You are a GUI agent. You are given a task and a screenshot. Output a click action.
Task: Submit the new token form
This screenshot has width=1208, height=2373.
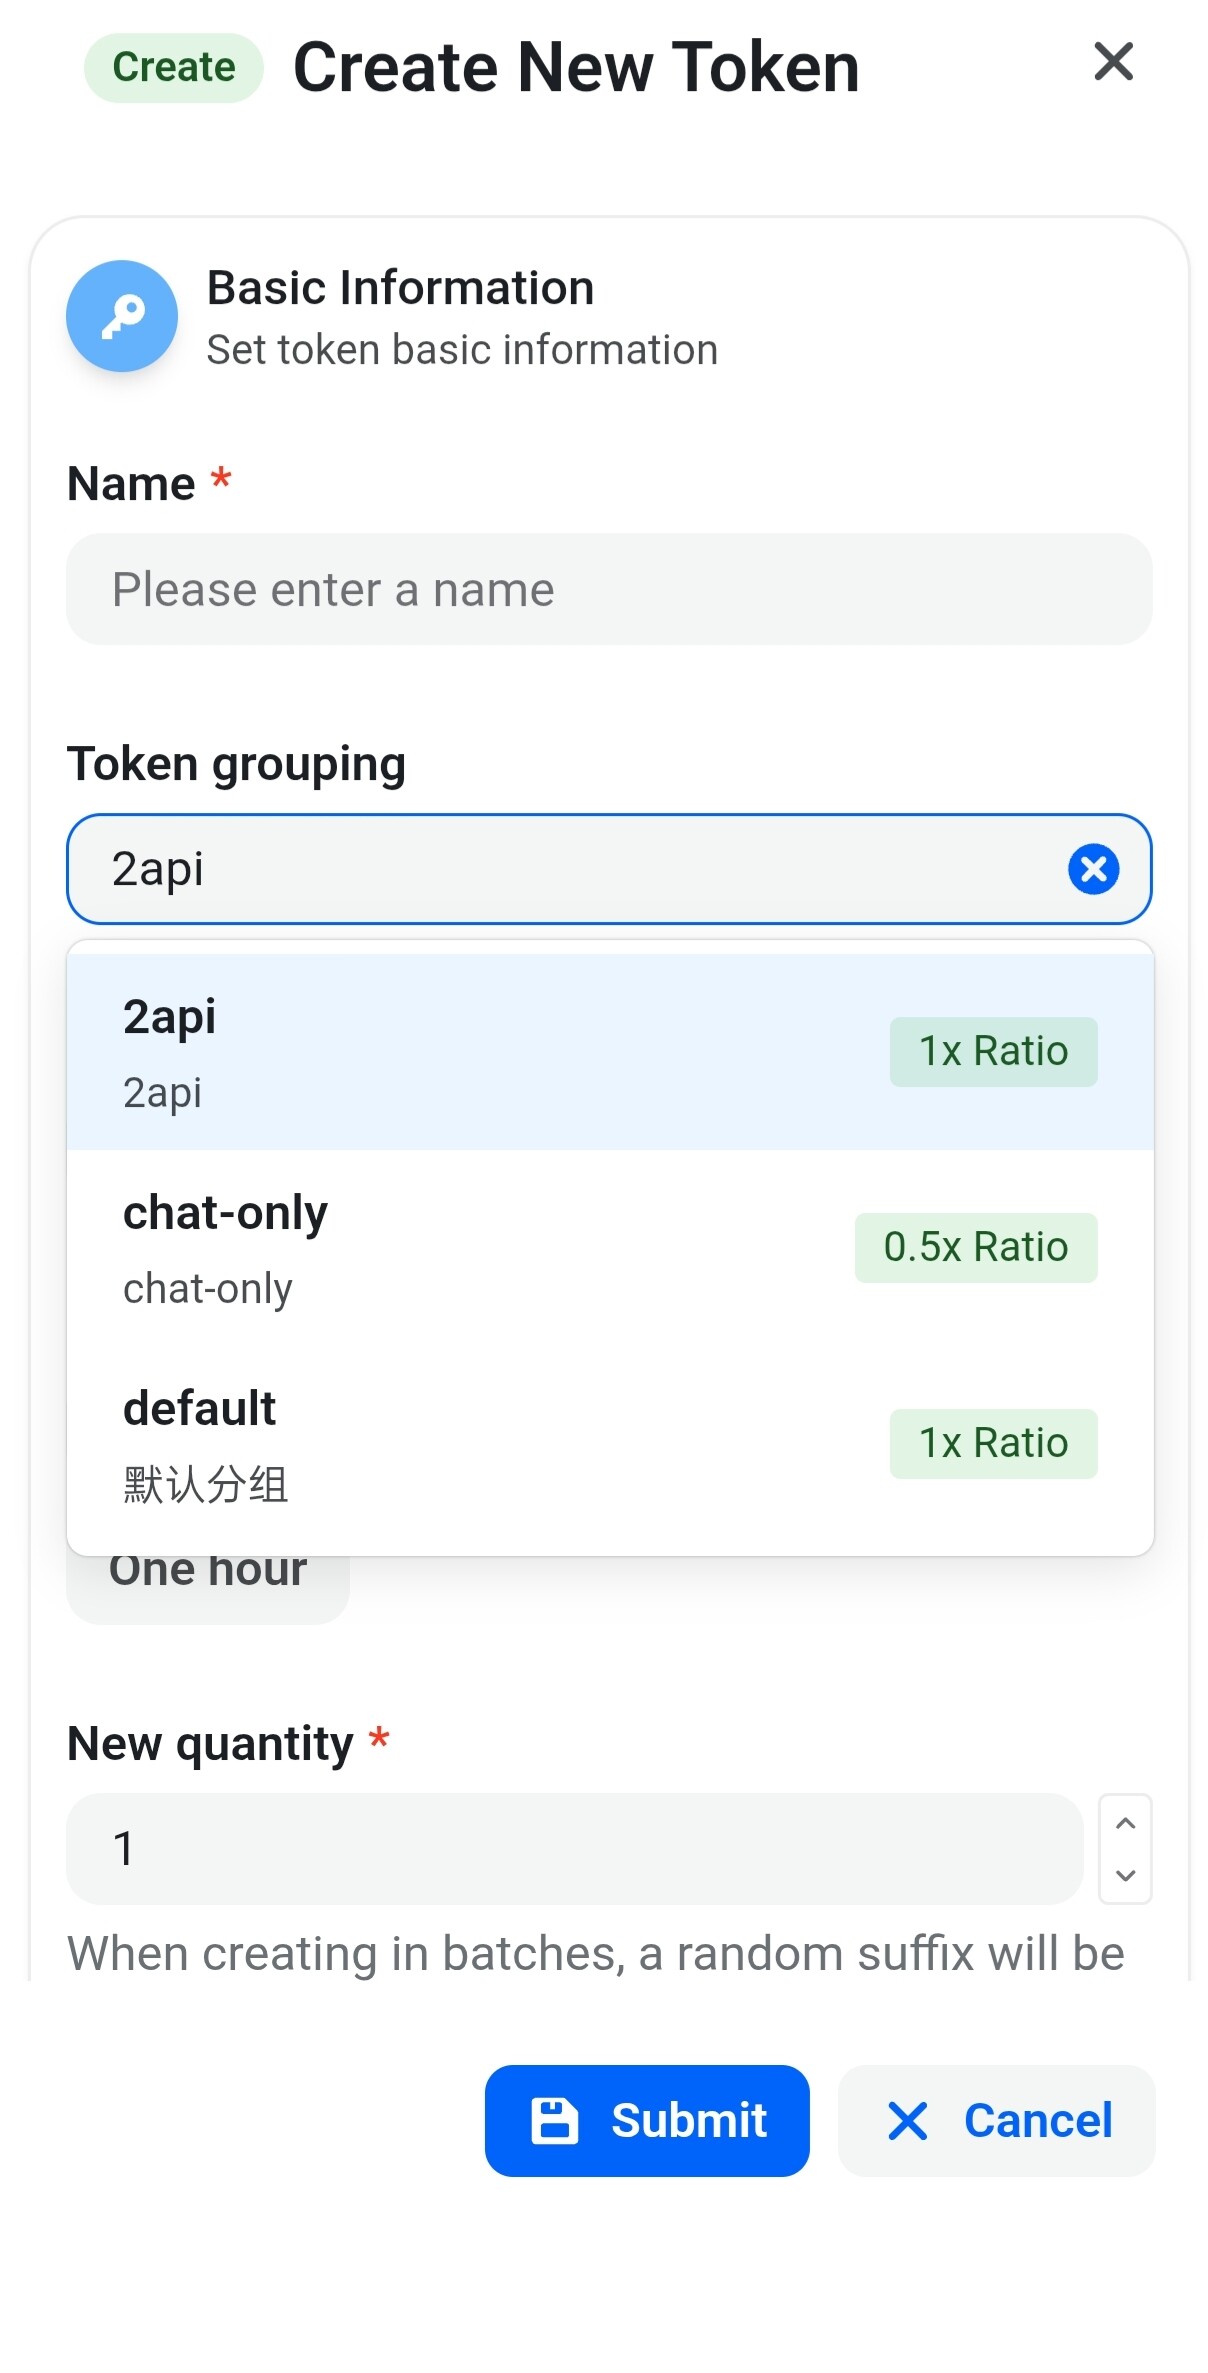tap(647, 2120)
